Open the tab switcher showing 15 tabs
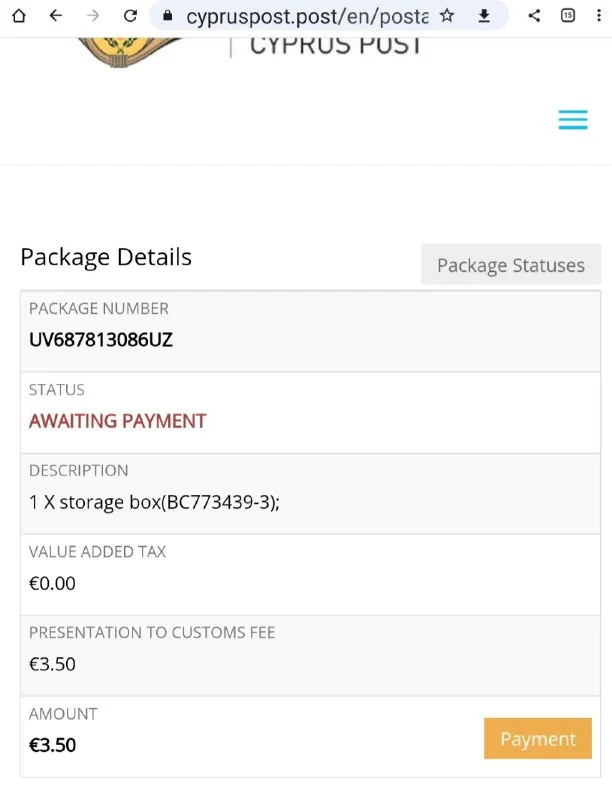612x800 pixels. (568, 16)
